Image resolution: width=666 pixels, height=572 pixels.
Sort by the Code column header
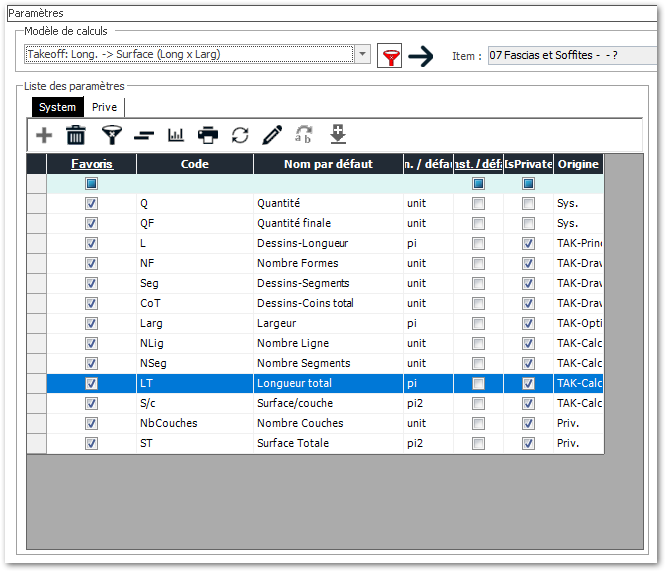[194, 164]
